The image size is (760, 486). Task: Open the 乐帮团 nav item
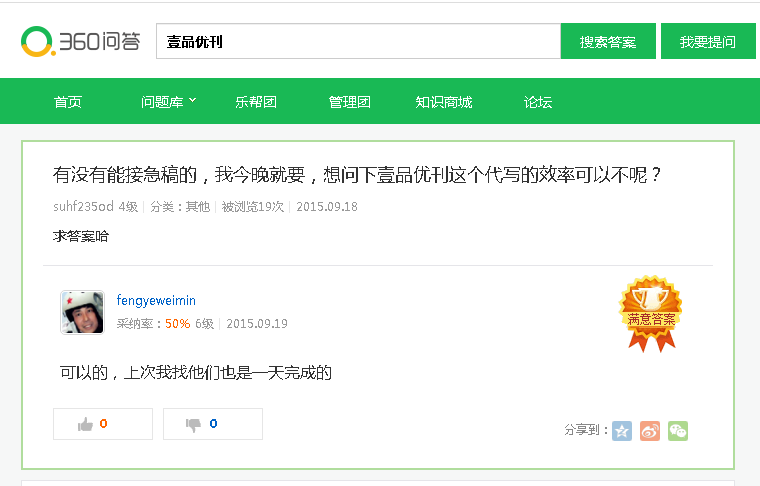[256, 102]
